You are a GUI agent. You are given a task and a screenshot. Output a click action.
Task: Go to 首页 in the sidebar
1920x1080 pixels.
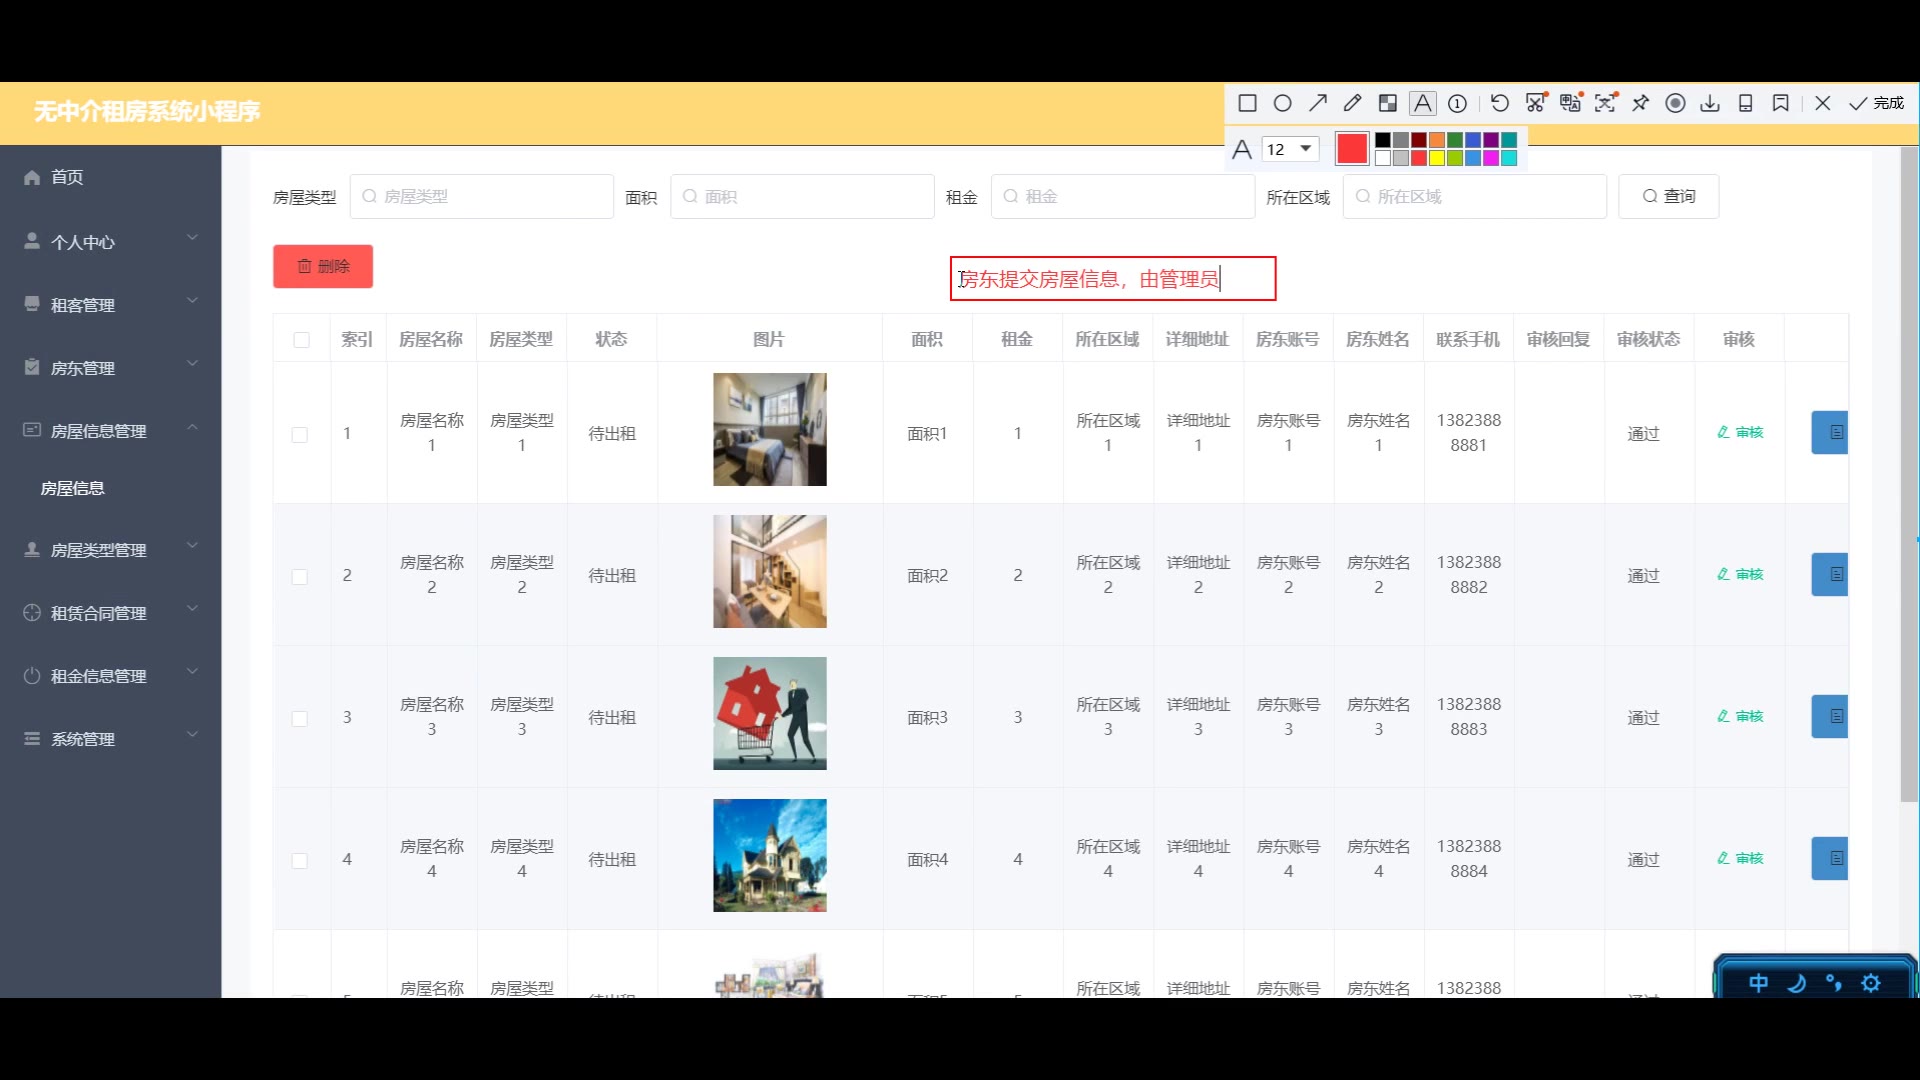[x=66, y=177]
